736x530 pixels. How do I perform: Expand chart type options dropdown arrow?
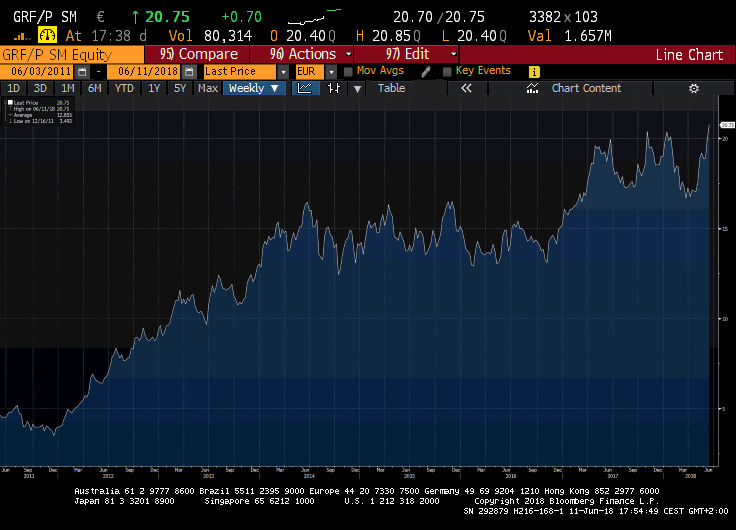357,88
